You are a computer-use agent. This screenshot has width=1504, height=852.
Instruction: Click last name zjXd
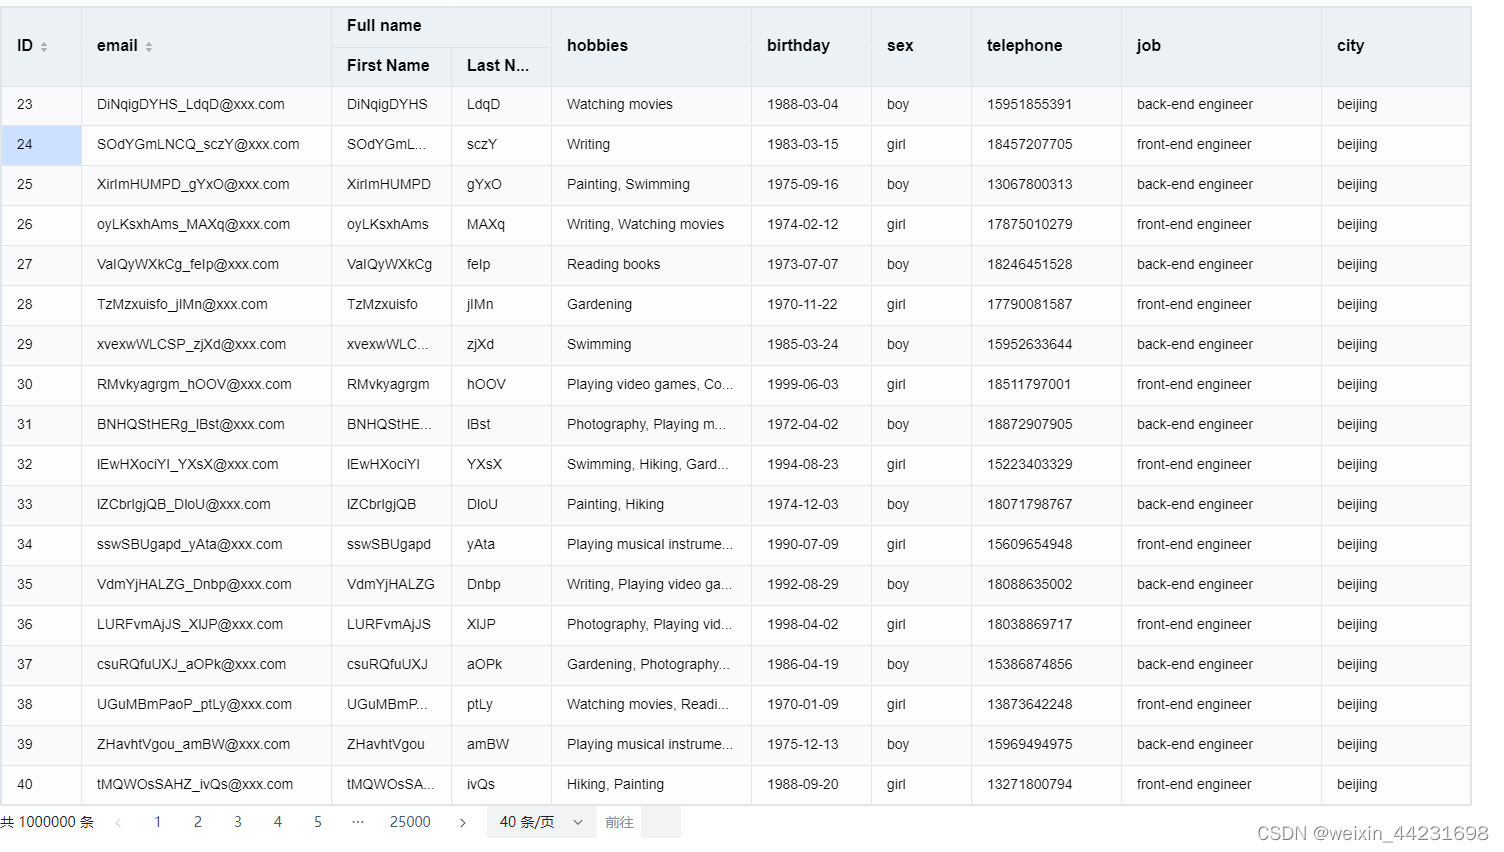pos(480,345)
